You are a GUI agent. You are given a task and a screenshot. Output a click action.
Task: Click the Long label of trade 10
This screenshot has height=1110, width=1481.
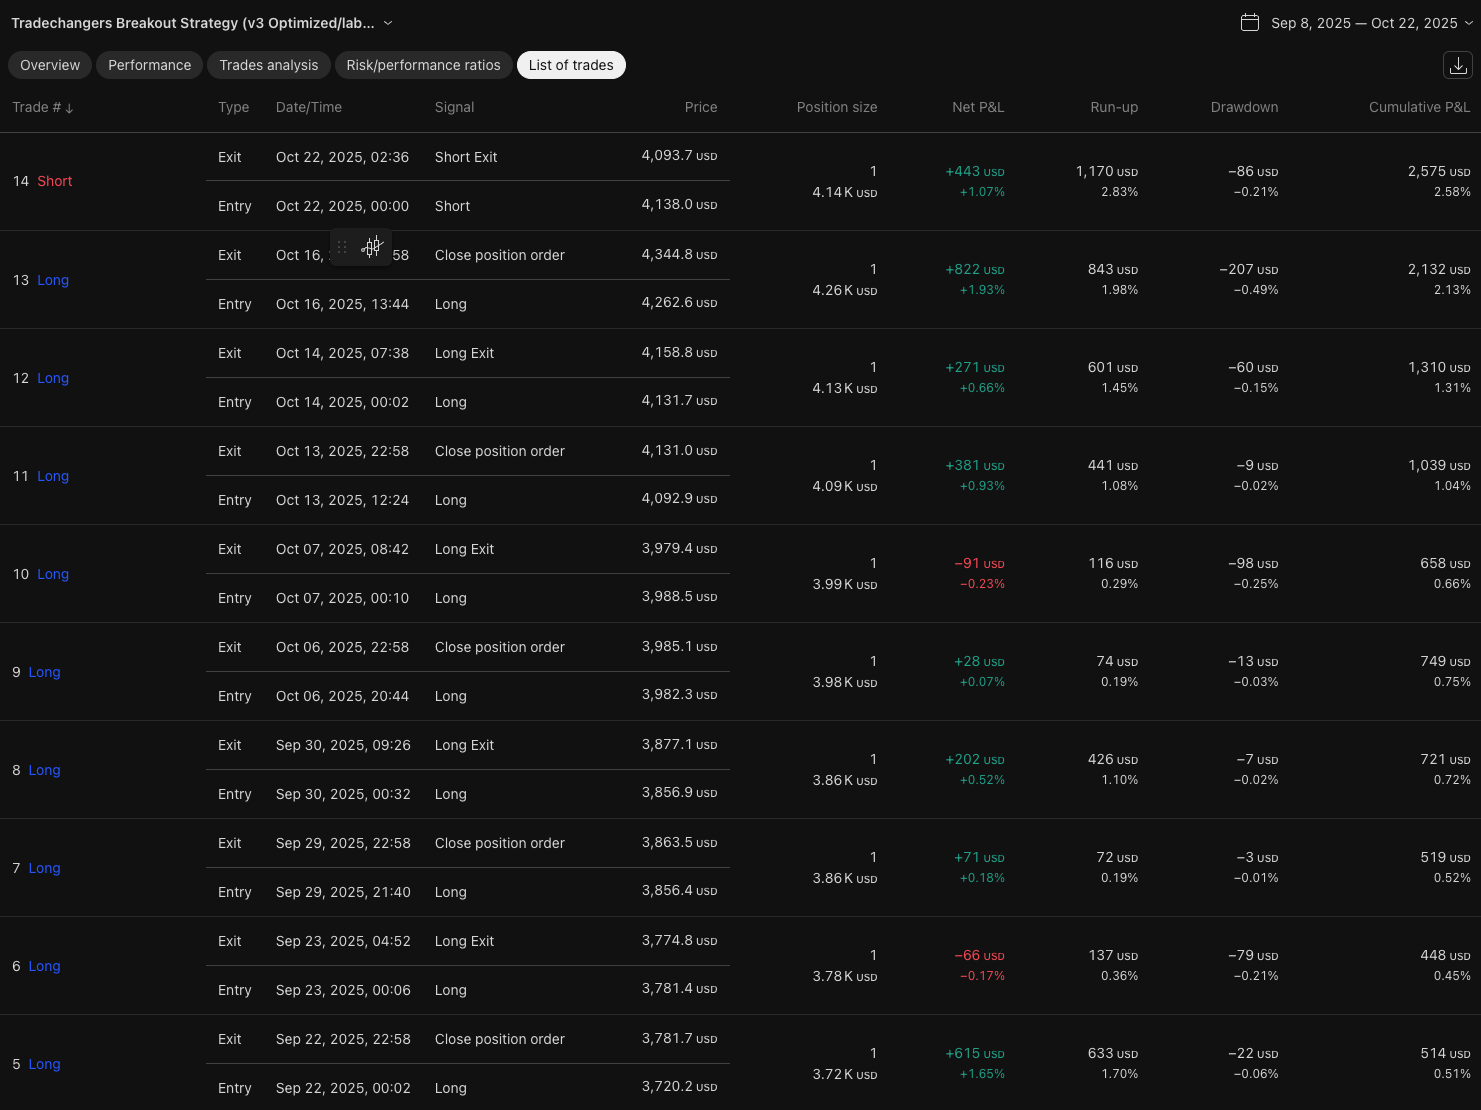pyautogui.click(x=53, y=574)
